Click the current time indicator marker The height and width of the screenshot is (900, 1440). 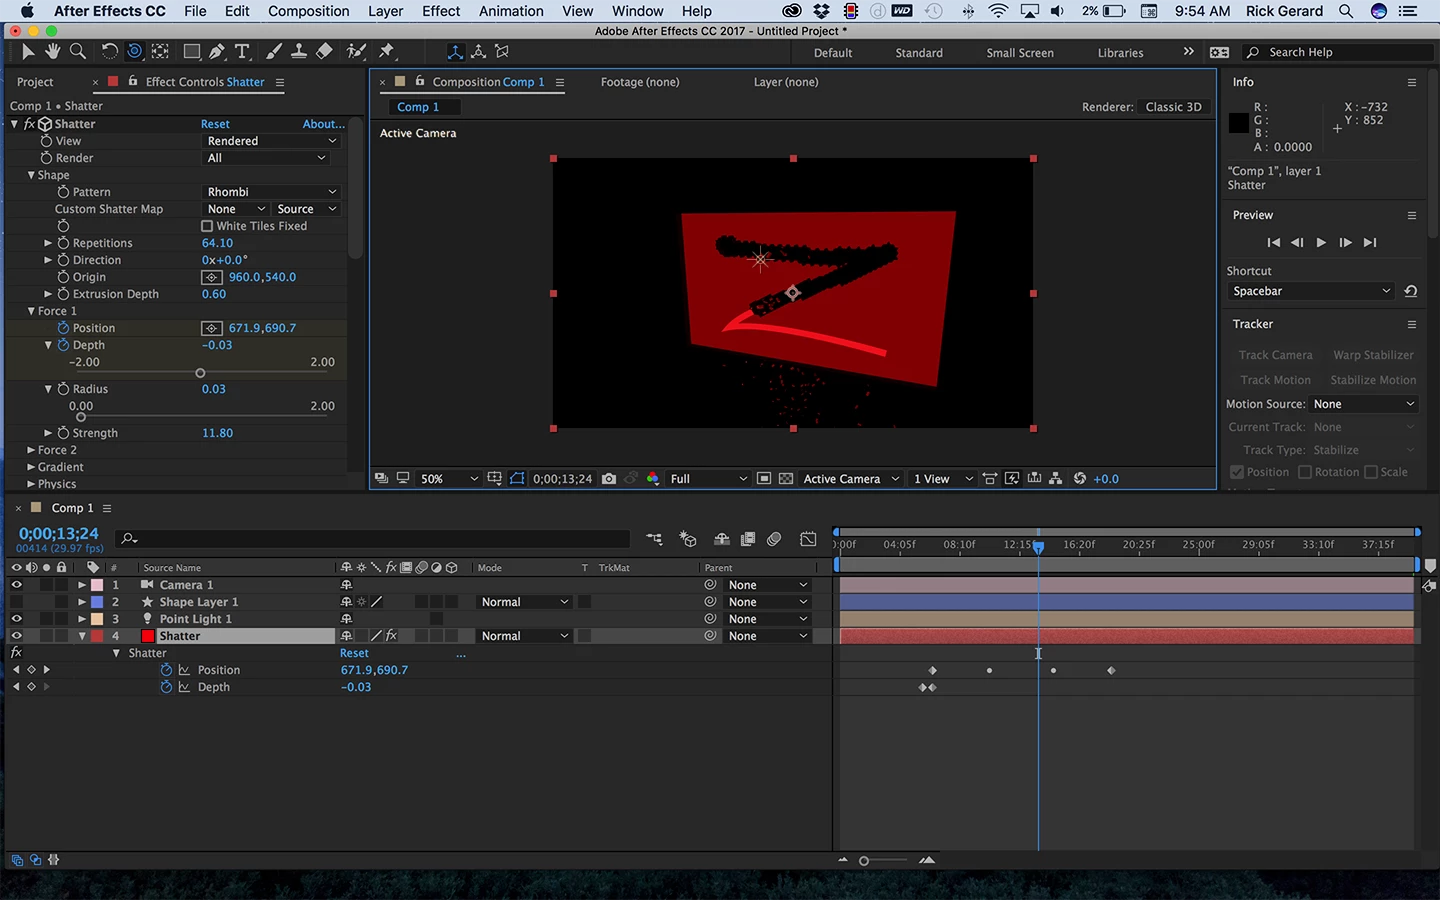[1038, 546]
